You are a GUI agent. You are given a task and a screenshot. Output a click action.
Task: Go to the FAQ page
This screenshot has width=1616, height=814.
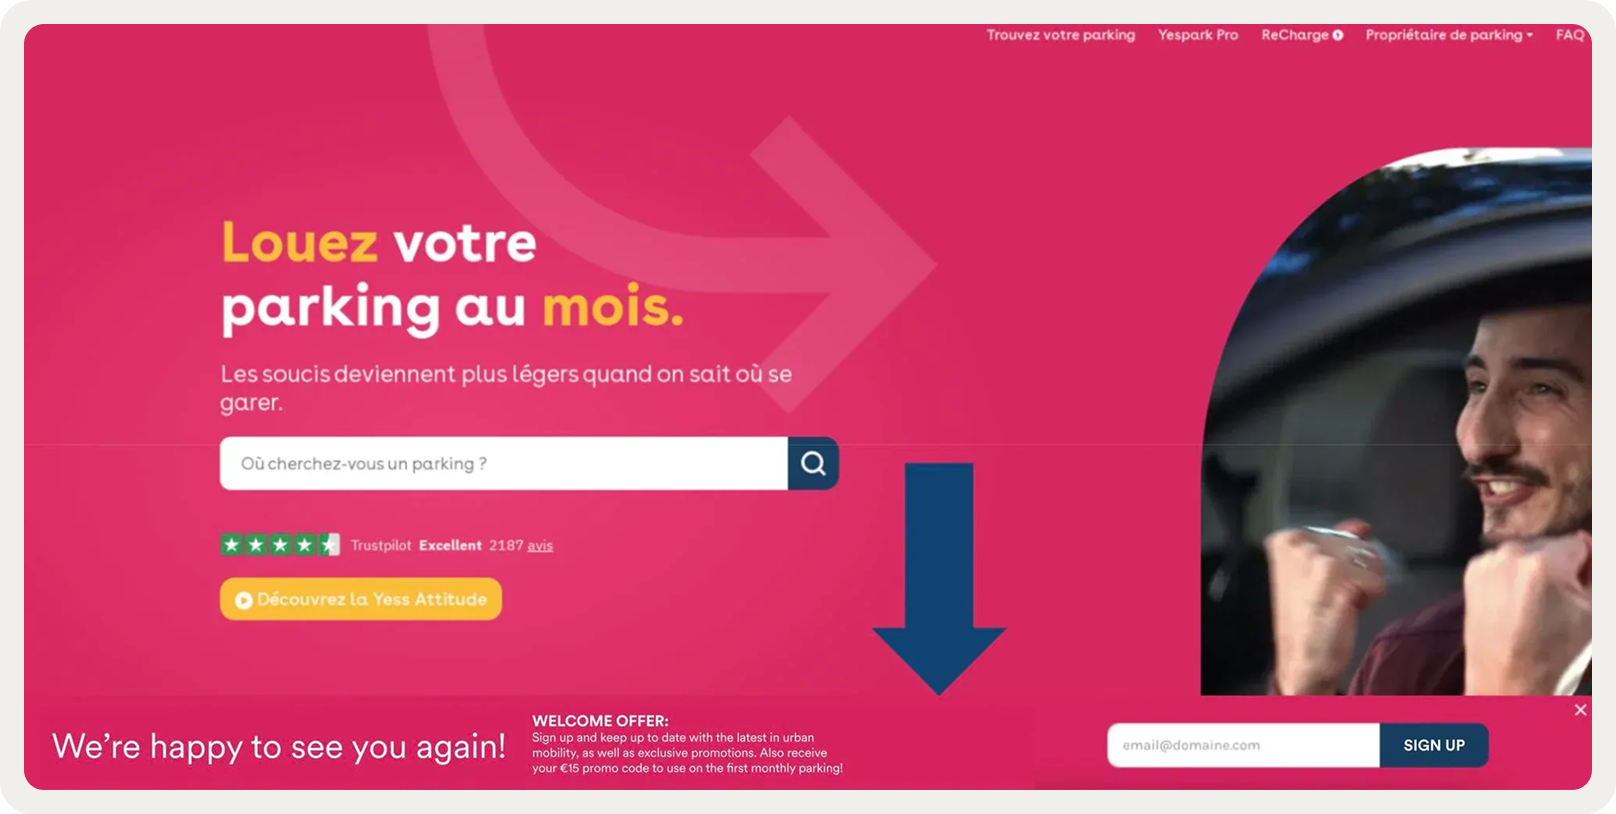point(1570,35)
